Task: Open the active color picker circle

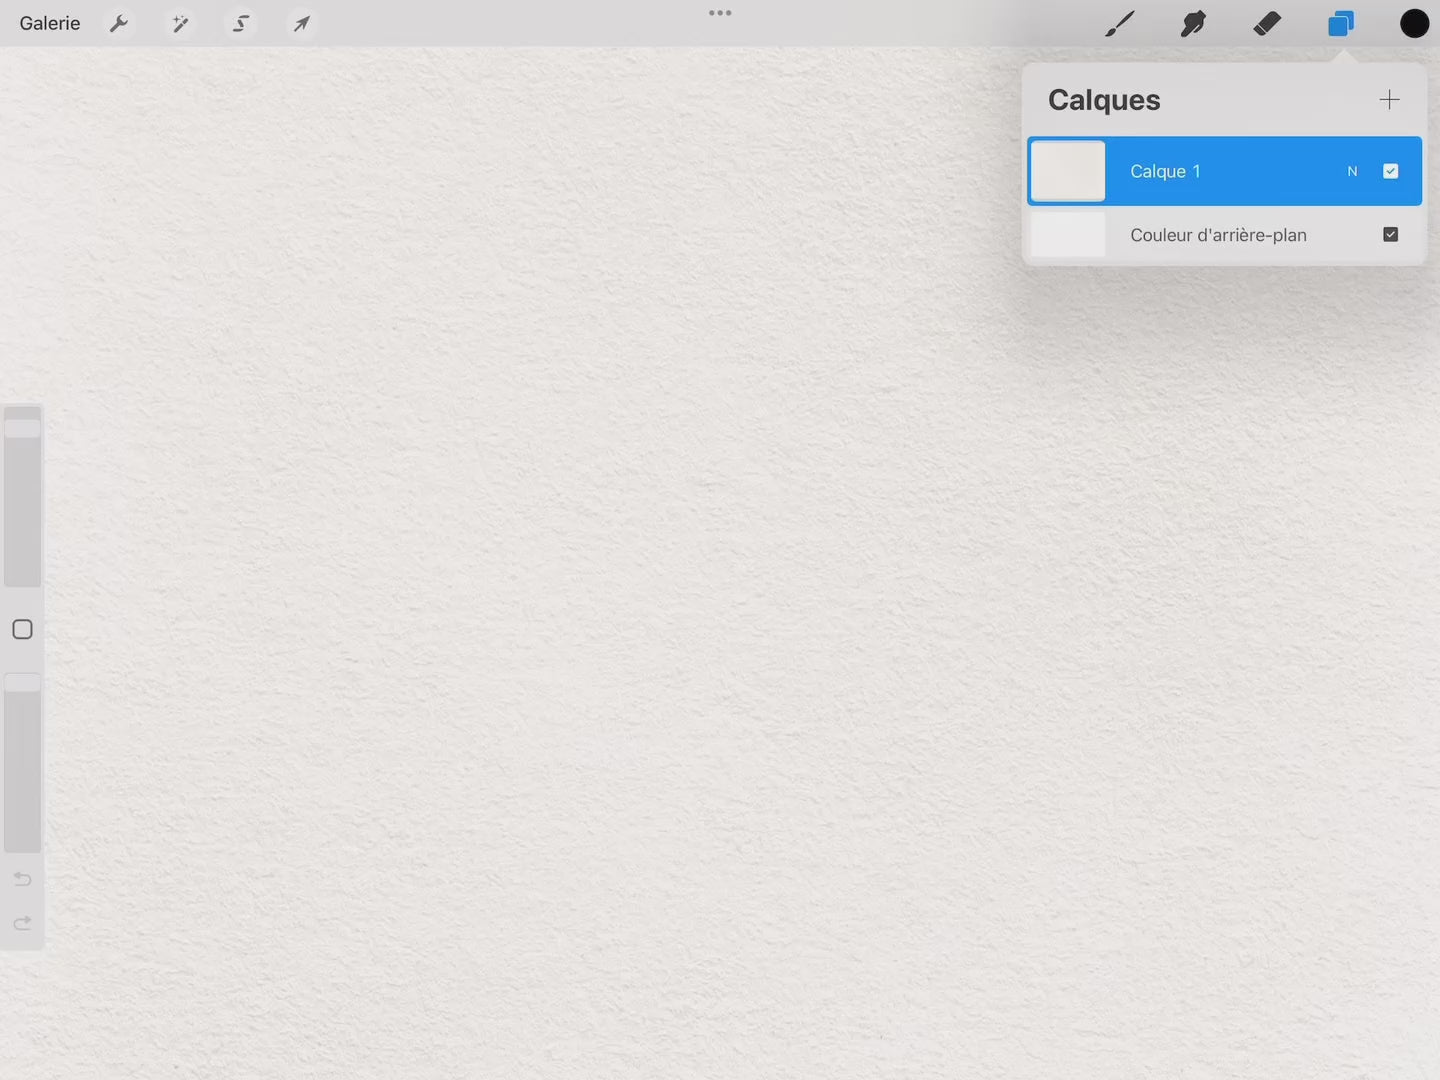Action: (1414, 23)
